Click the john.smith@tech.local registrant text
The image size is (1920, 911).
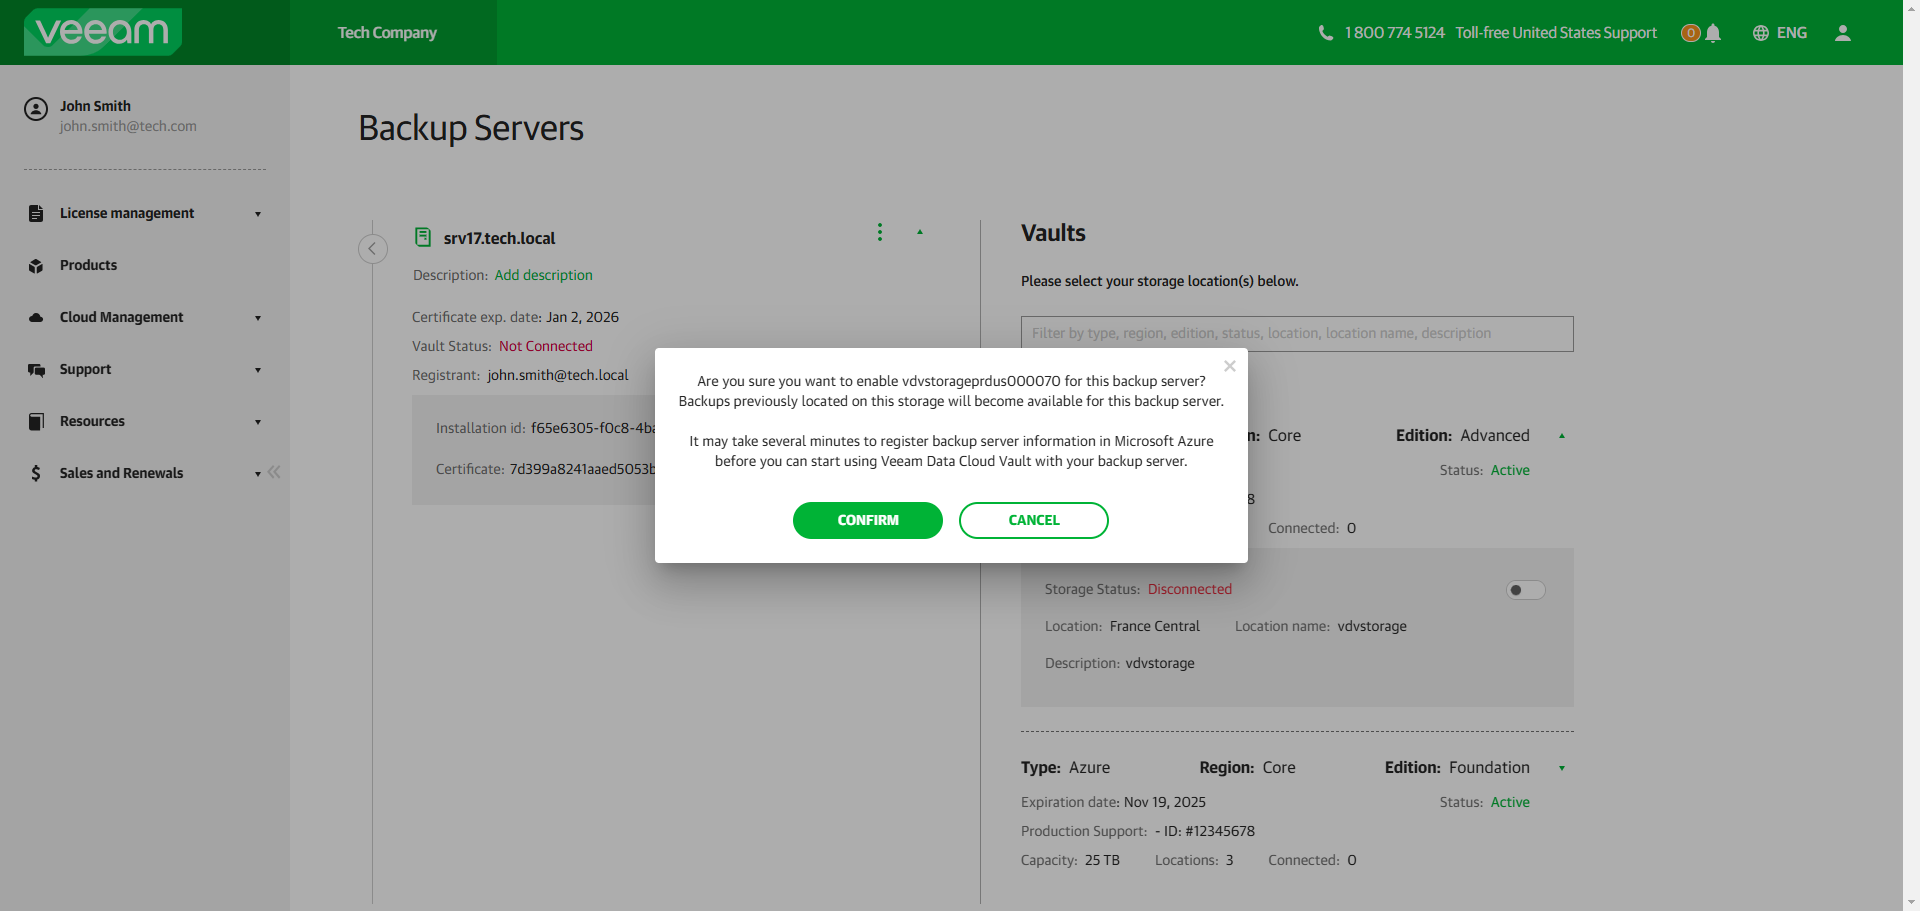(x=558, y=375)
